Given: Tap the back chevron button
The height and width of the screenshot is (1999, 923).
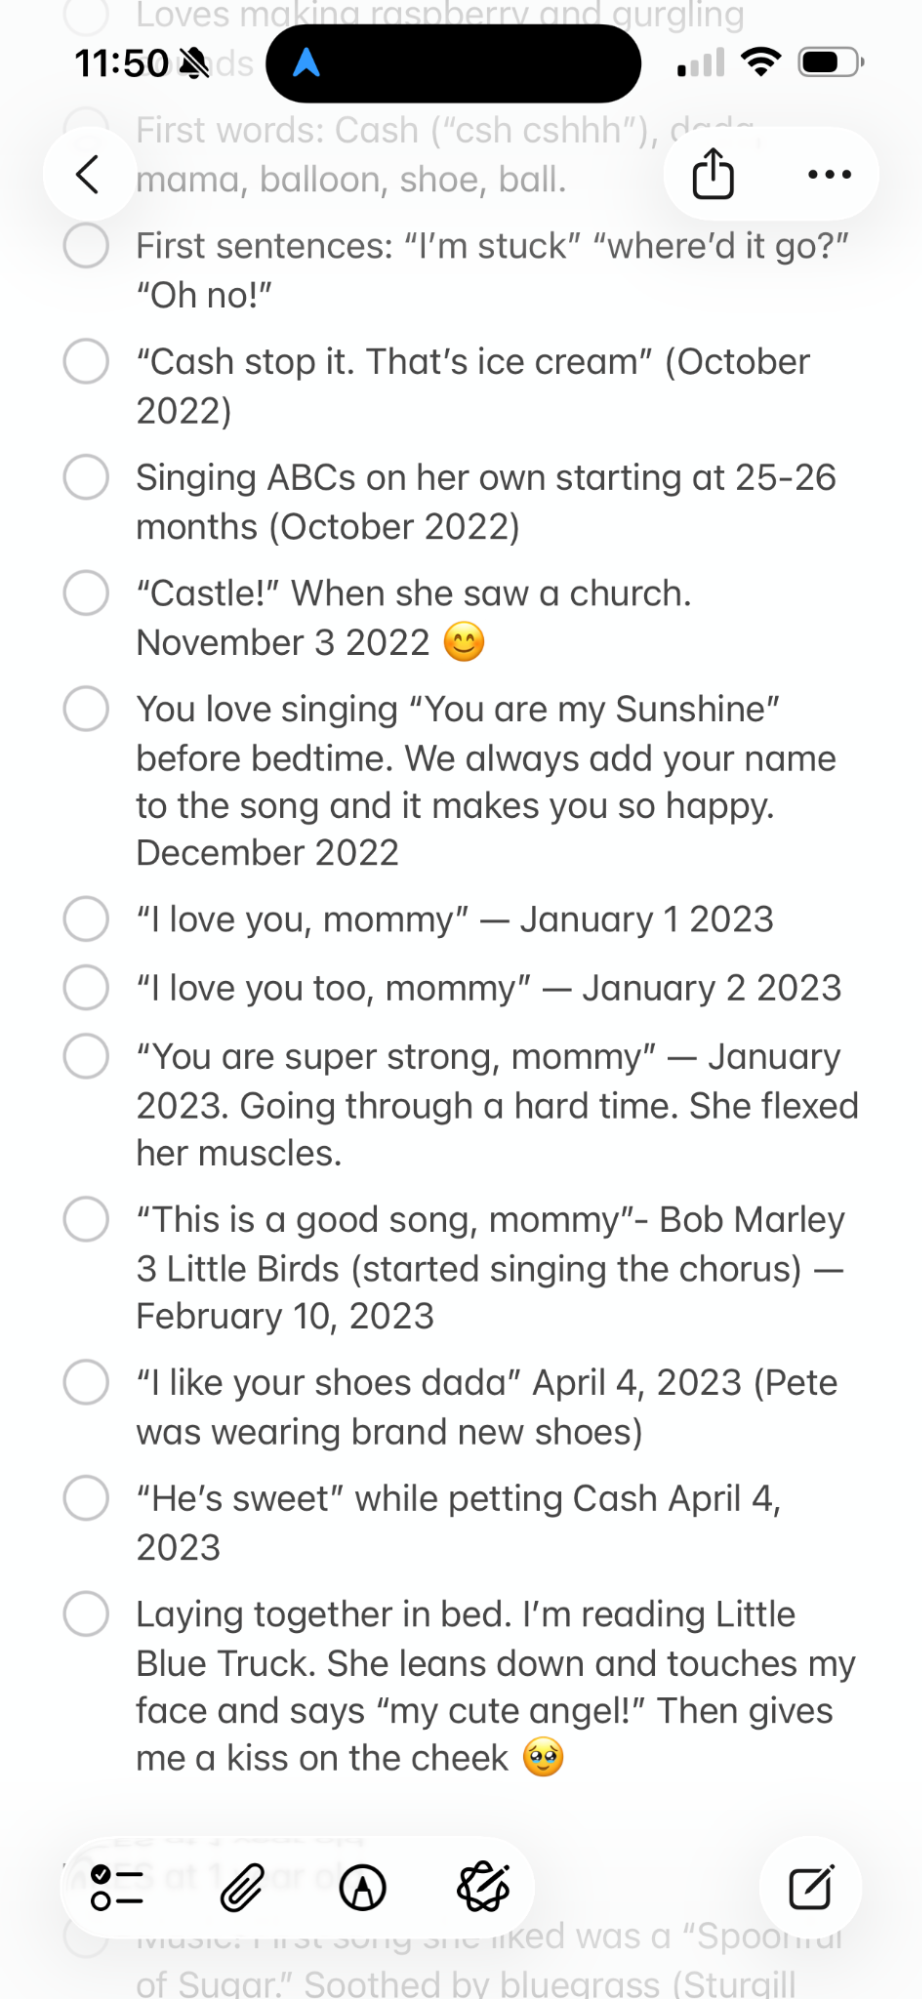Looking at the screenshot, I should [x=88, y=174].
